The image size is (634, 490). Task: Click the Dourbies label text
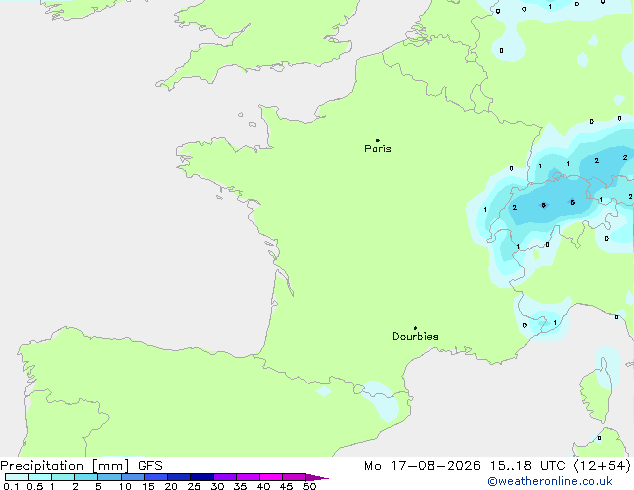(415, 336)
